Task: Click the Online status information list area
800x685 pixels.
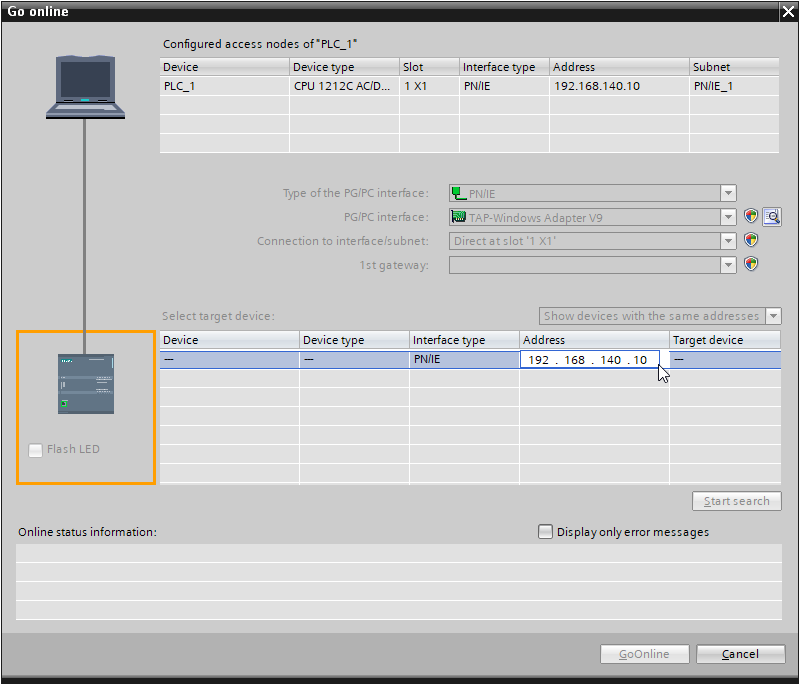Action: pos(398,582)
